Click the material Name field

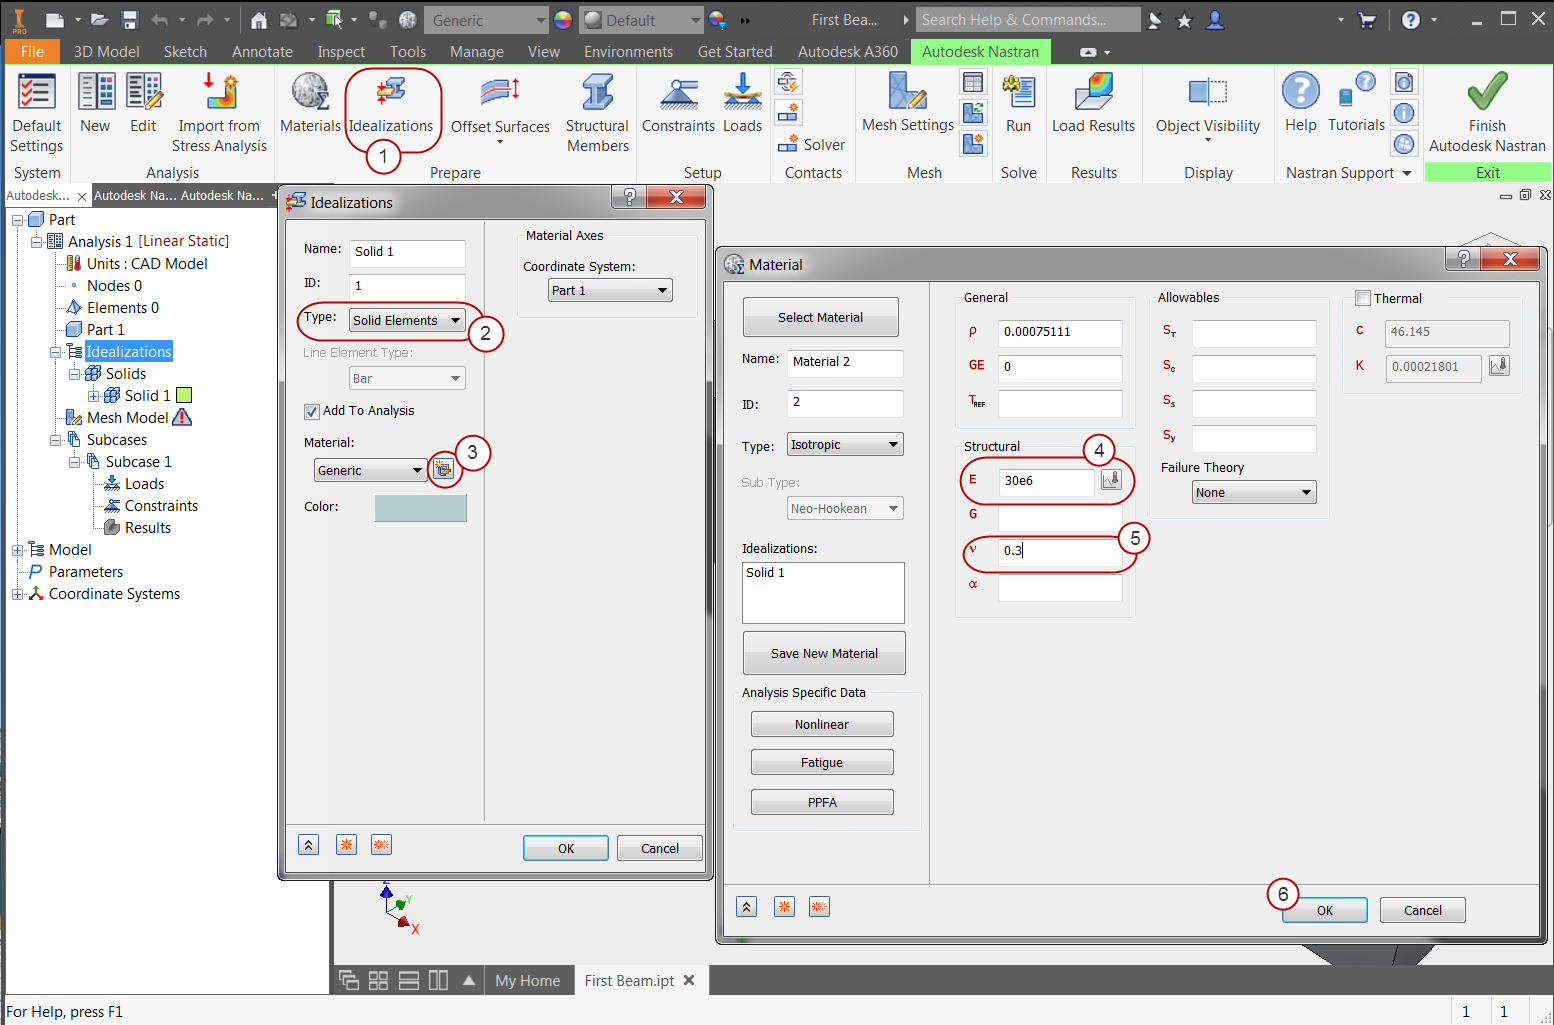[846, 362]
